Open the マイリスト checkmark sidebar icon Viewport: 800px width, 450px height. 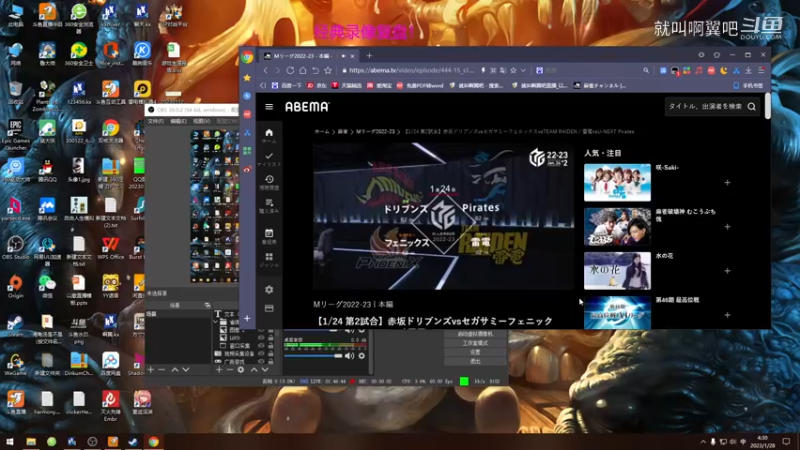tap(269, 156)
